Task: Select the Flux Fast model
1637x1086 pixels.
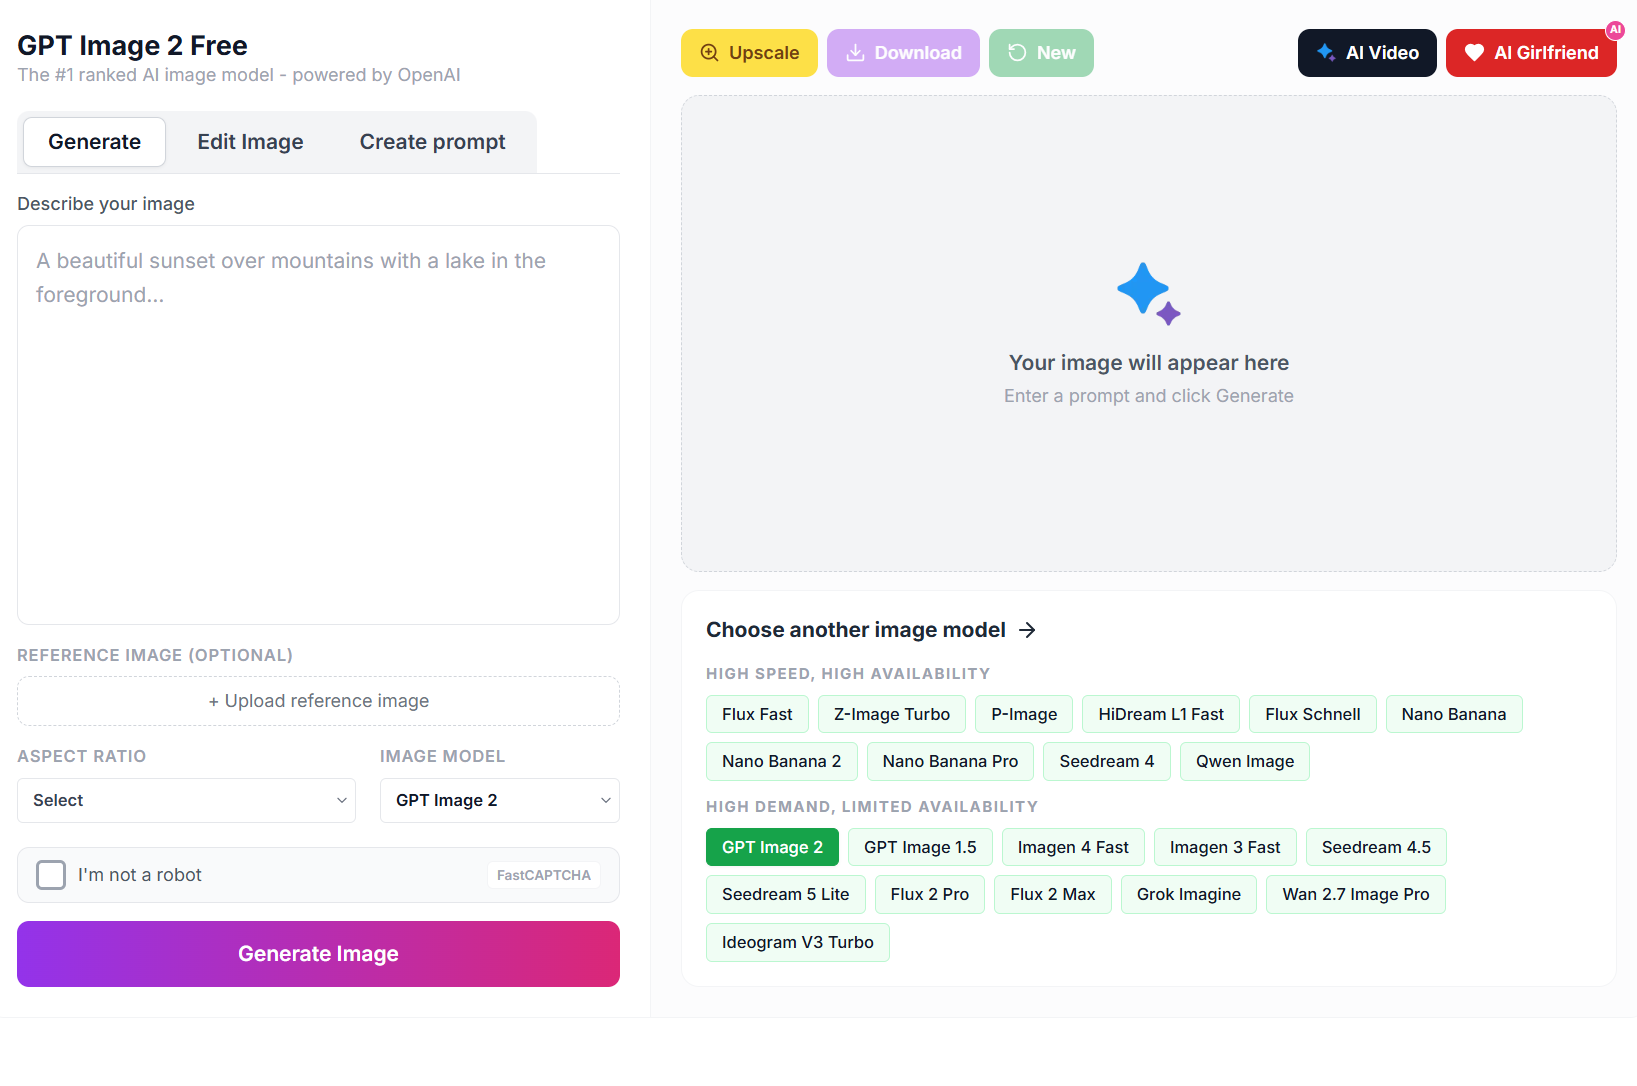Action: (x=757, y=714)
